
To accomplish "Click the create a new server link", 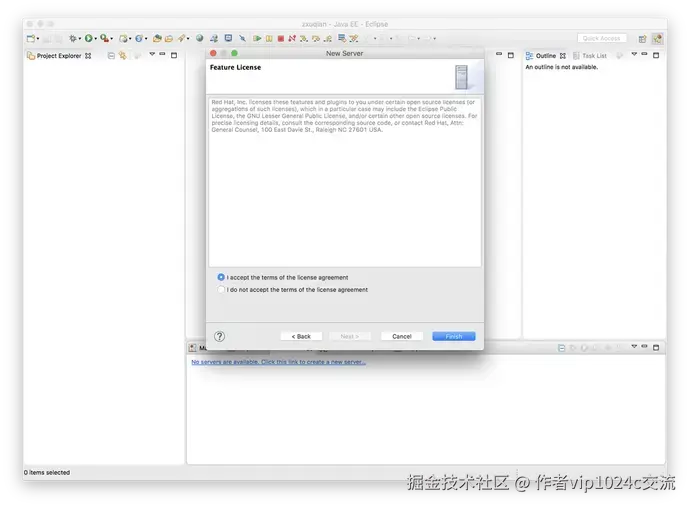I will point(279,362).
